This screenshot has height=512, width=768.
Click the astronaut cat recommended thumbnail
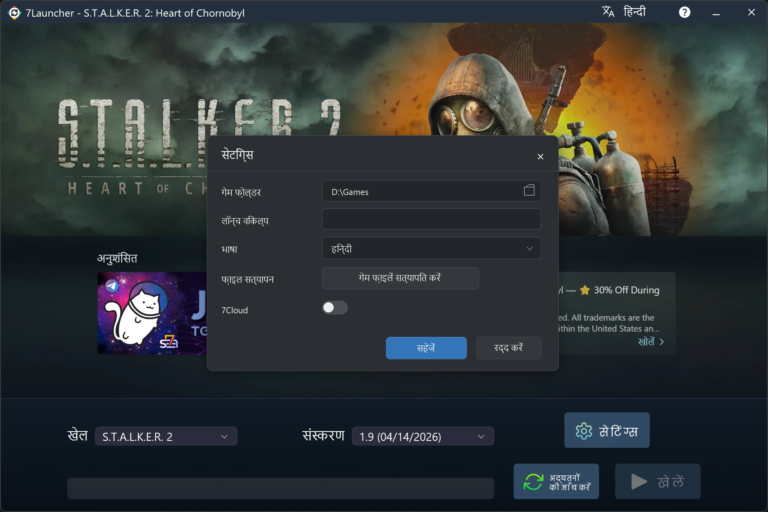point(152,313)
